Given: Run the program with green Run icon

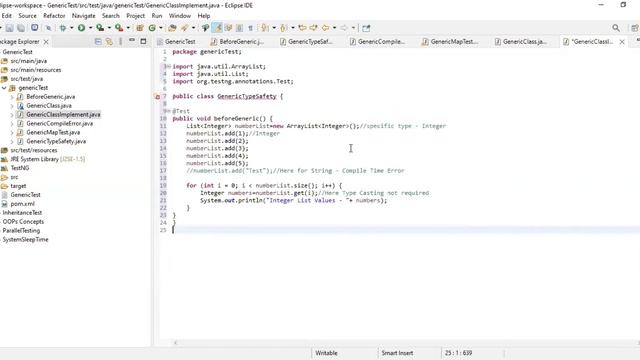Looking at the screenshot, I should coord(82,28).
